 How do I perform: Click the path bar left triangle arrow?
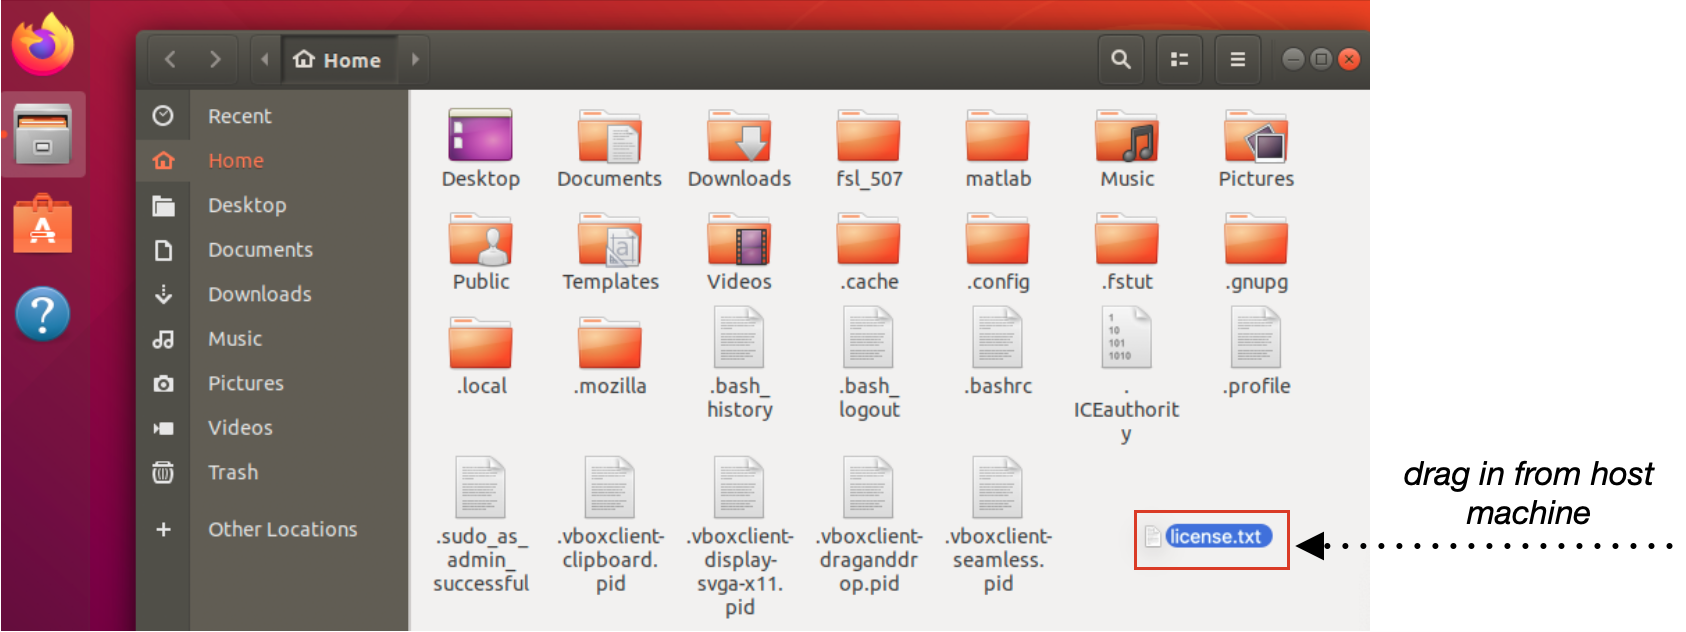point(264,60)
